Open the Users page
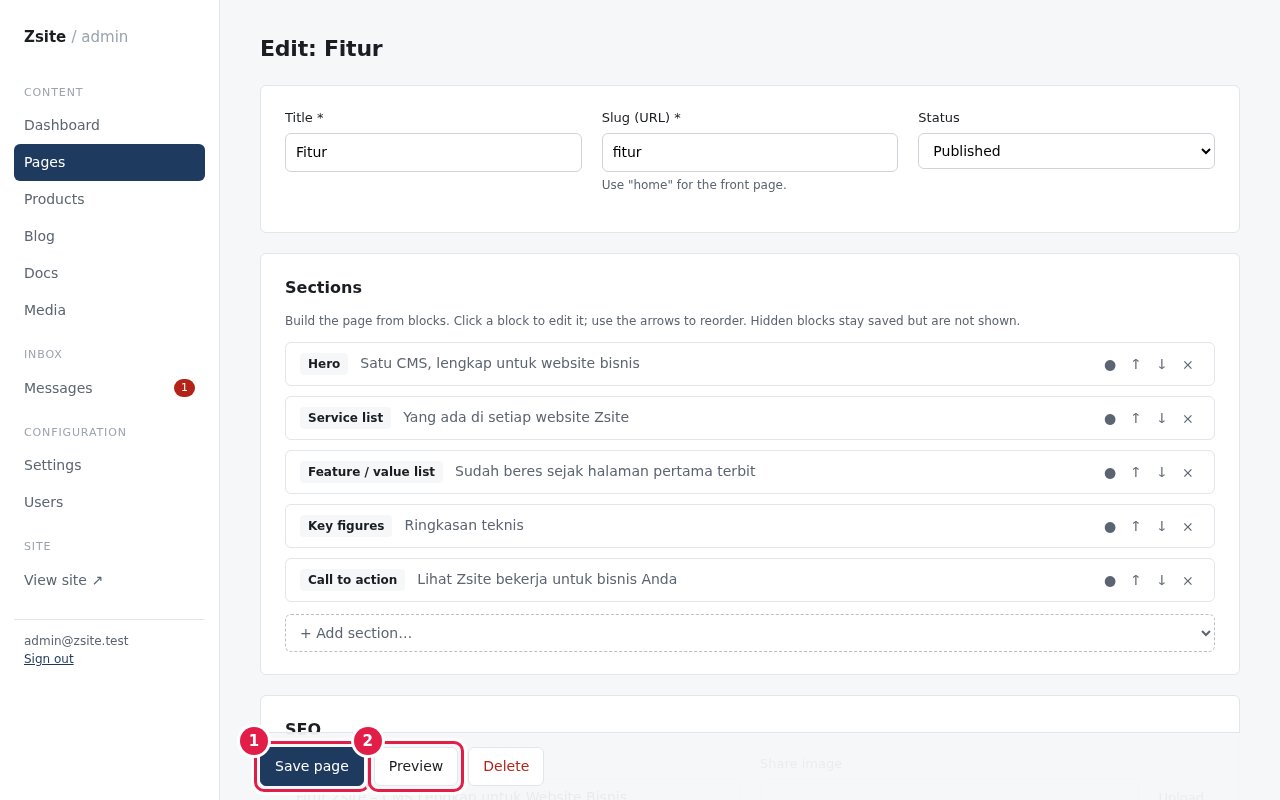 coord(109,502)
